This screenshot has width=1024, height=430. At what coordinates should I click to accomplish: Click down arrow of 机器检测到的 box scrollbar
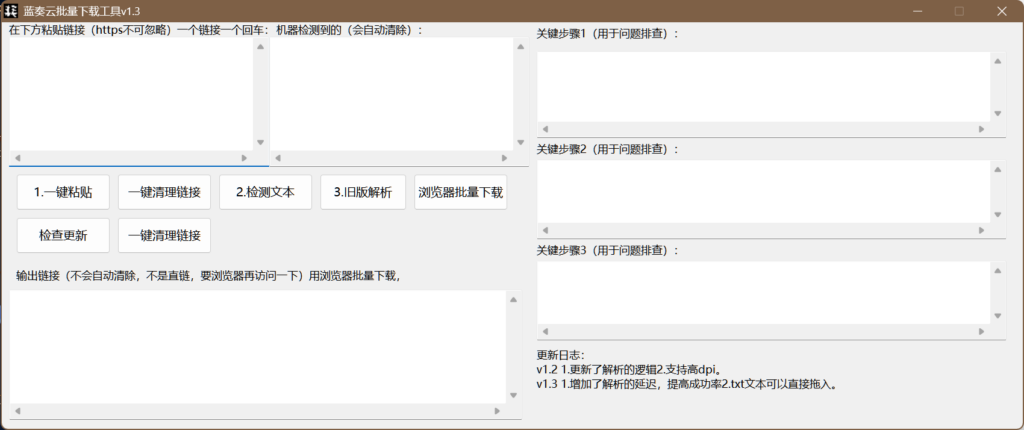[x=520, y=142]
